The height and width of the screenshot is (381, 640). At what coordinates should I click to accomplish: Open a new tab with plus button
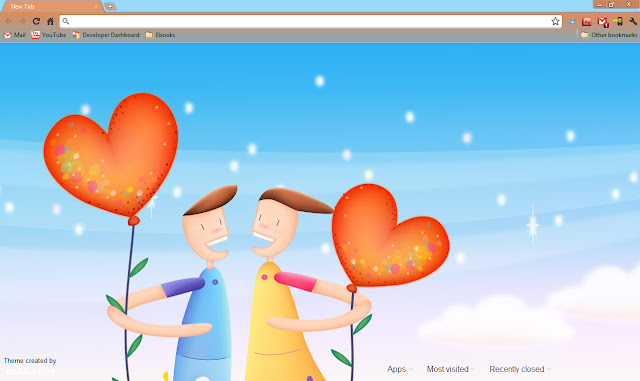110,7
